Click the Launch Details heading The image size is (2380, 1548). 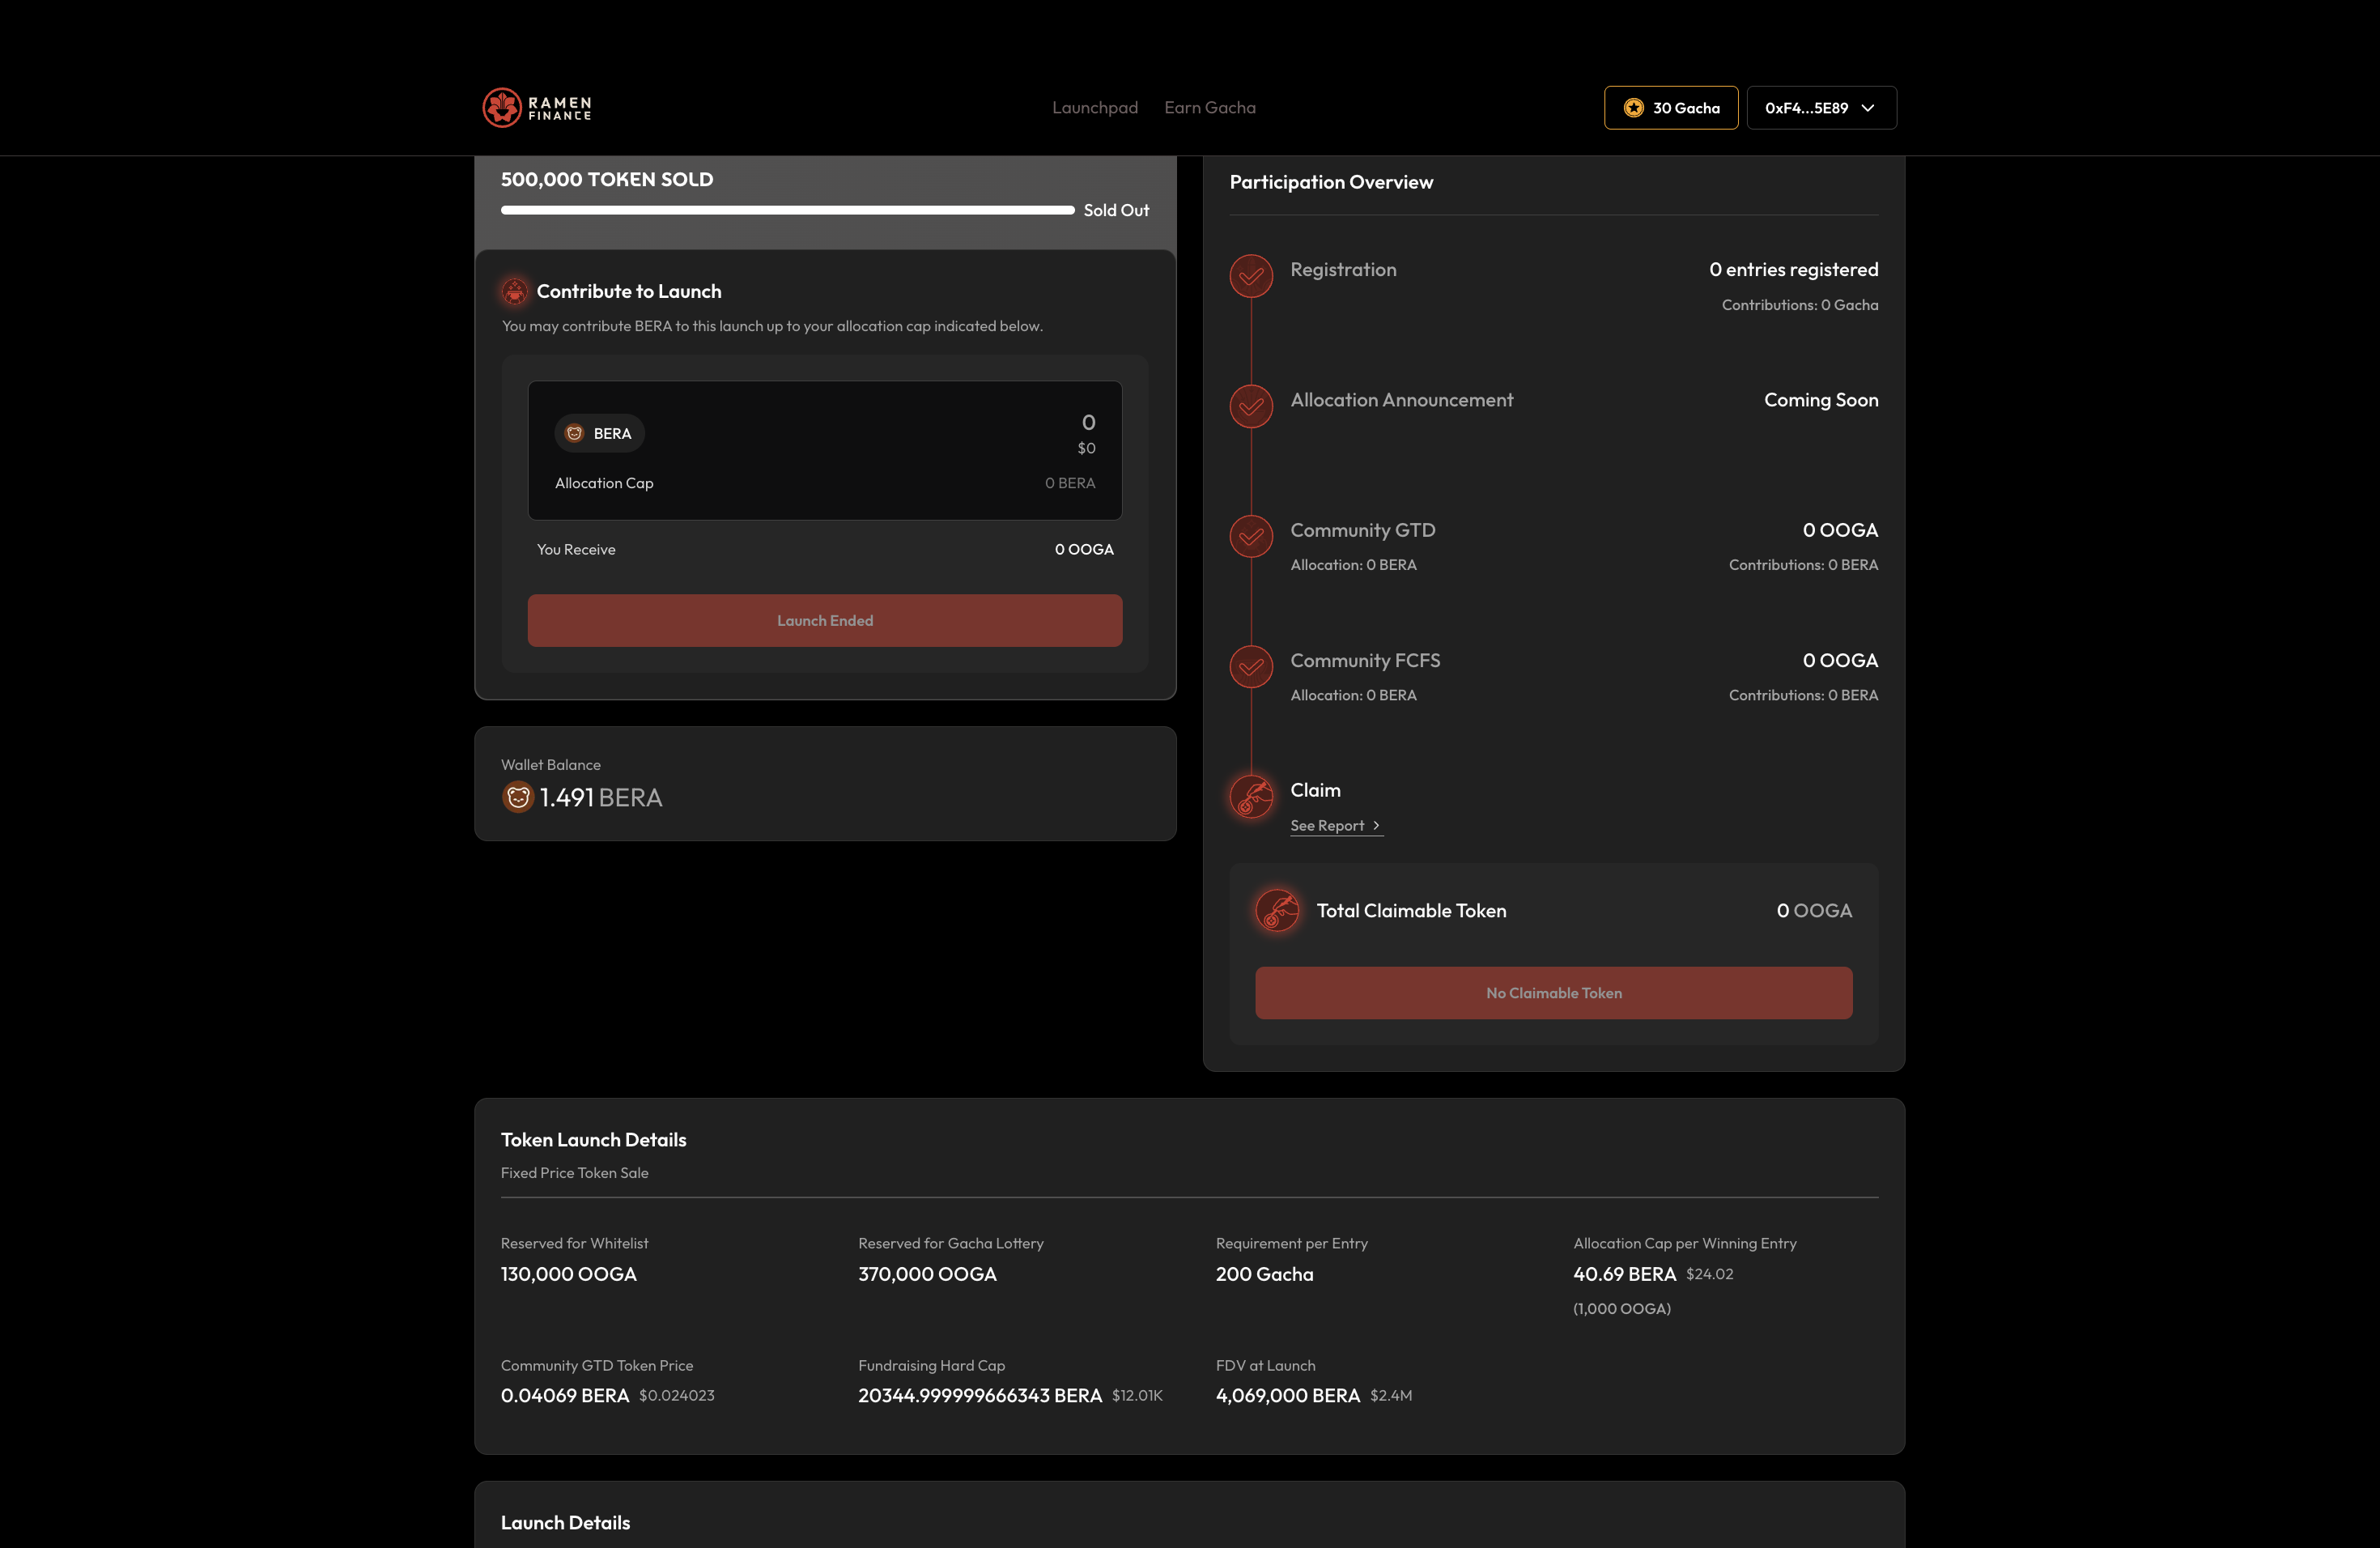[x=565, y=1523]
